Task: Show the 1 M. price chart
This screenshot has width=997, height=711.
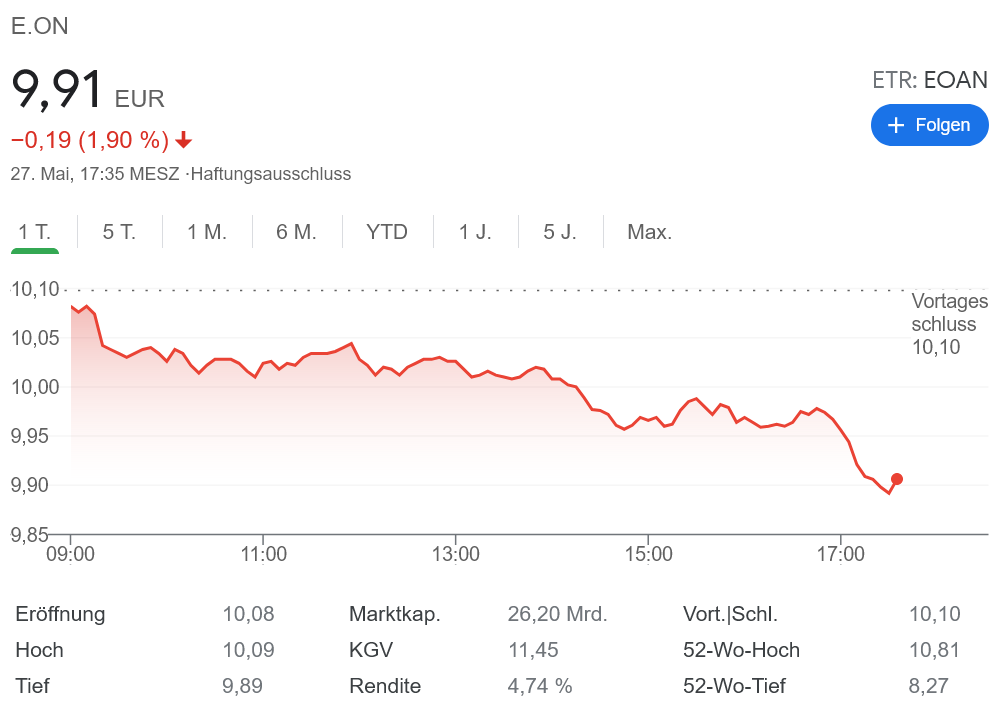Action: [207, 232]
